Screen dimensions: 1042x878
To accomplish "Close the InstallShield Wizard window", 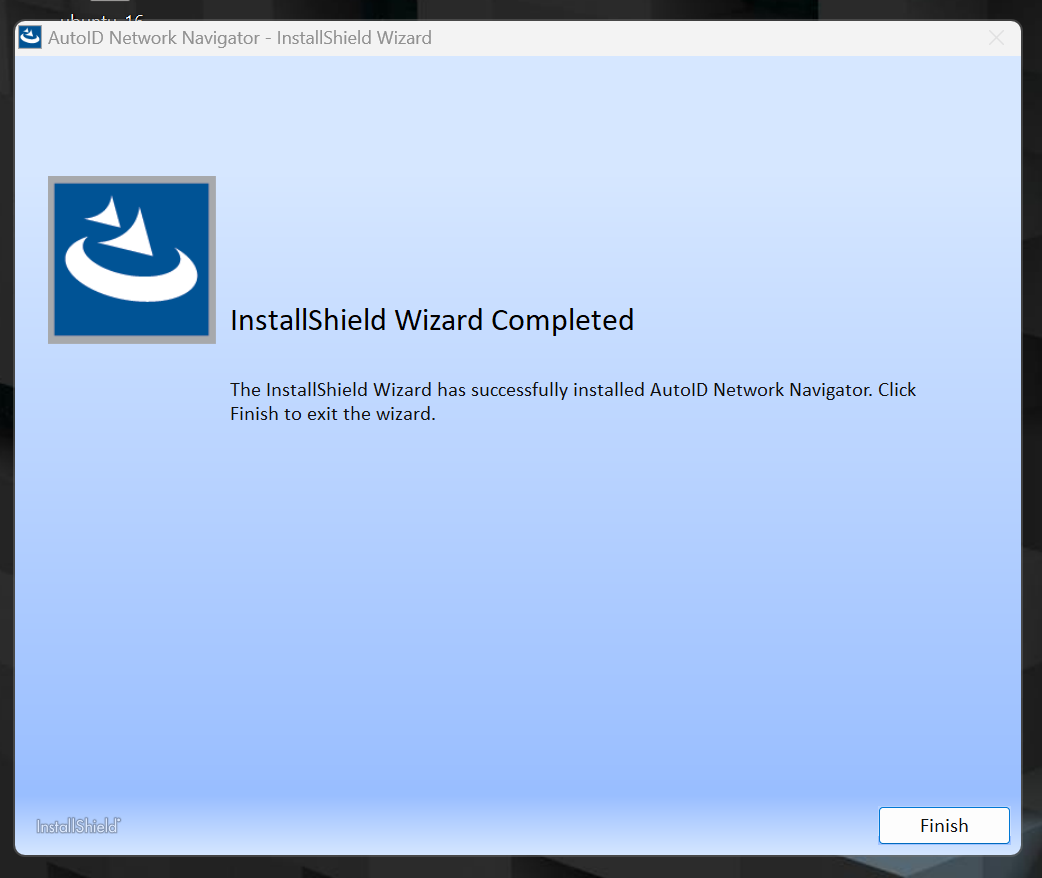I will click(996, 38).
